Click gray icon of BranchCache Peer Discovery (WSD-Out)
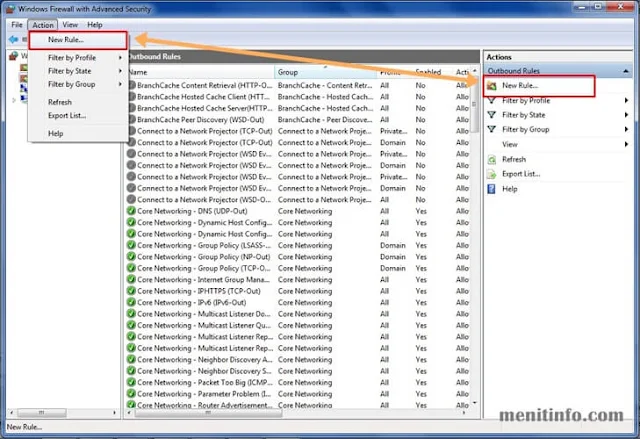 pos(132,120)
